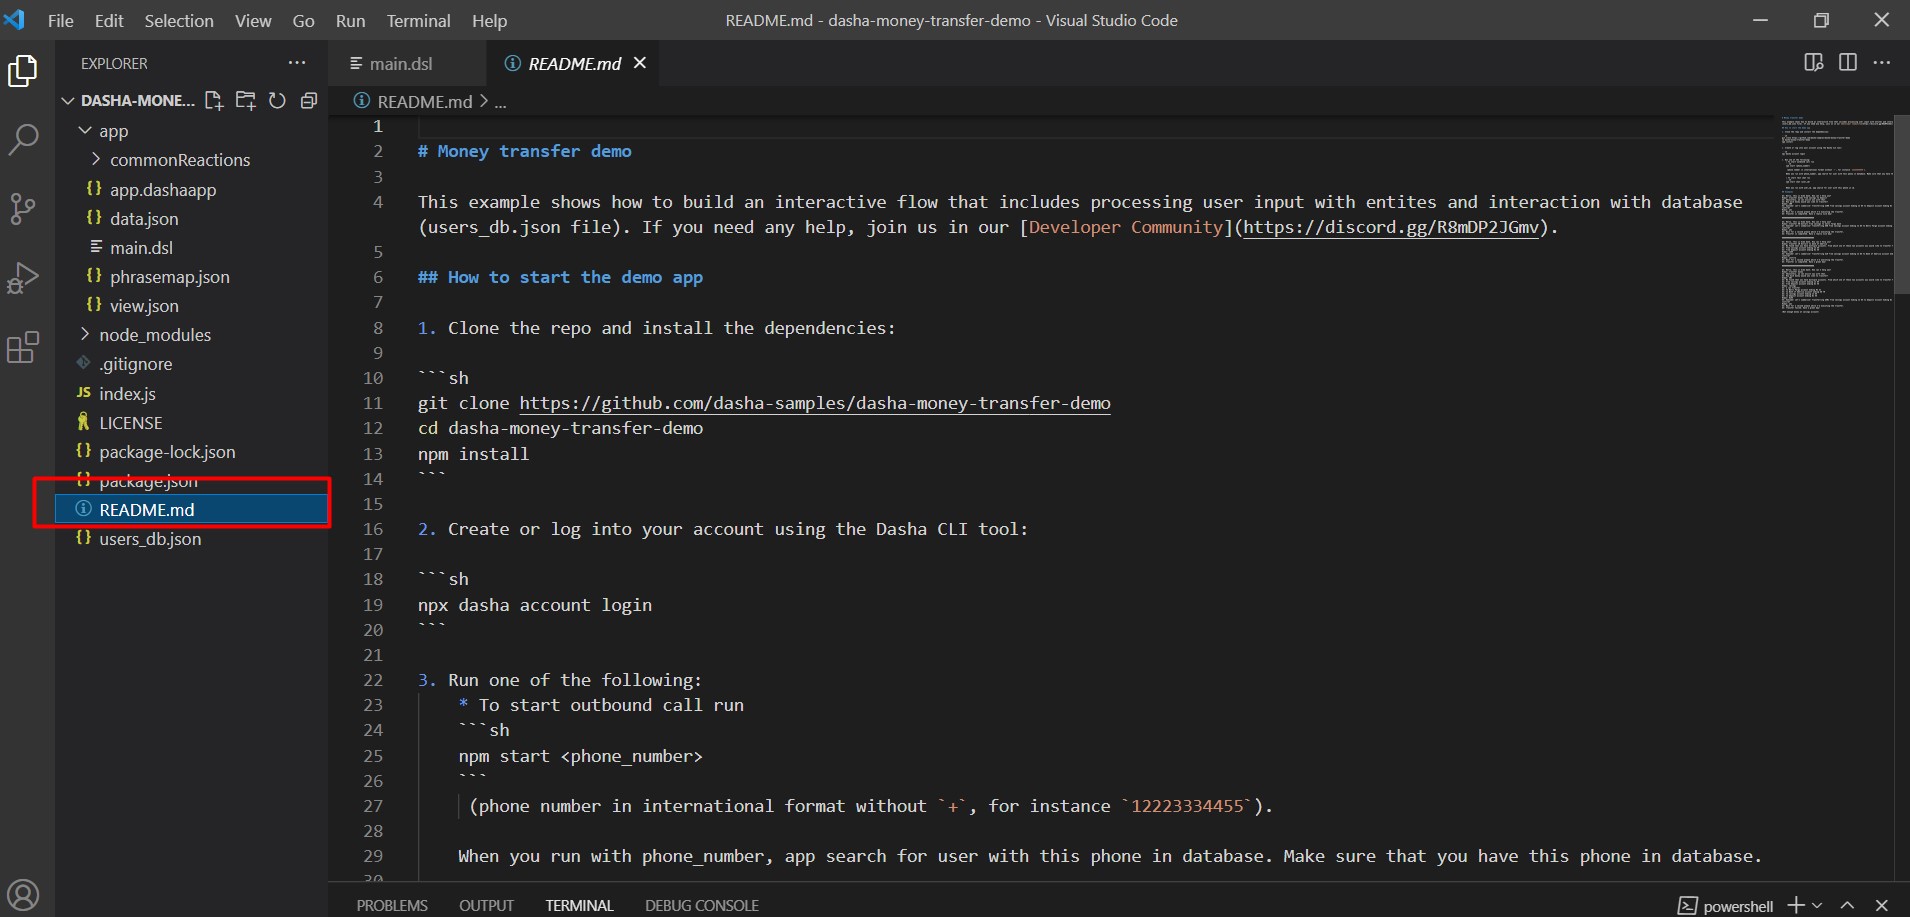1910x917 pixels.
Task: Open editor more actions ellipsis
Action: pos(1882,62)
